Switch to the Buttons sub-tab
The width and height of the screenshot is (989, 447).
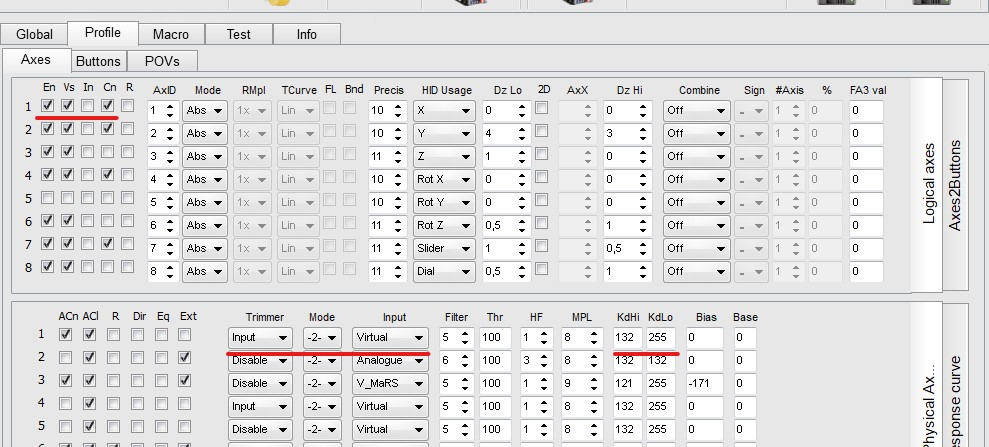[x=98, y=61]
